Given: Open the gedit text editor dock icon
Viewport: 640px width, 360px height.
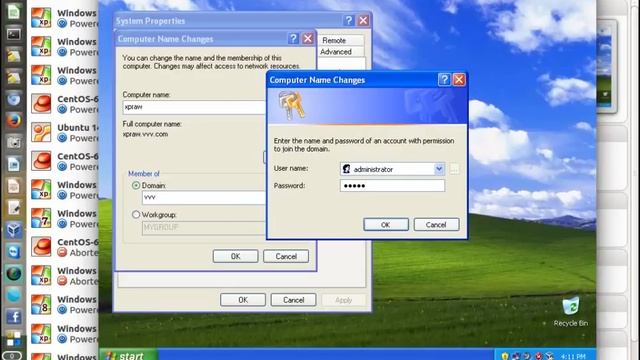Looking at the screenshot, I should pyautogui.click(x=13, y=208).
